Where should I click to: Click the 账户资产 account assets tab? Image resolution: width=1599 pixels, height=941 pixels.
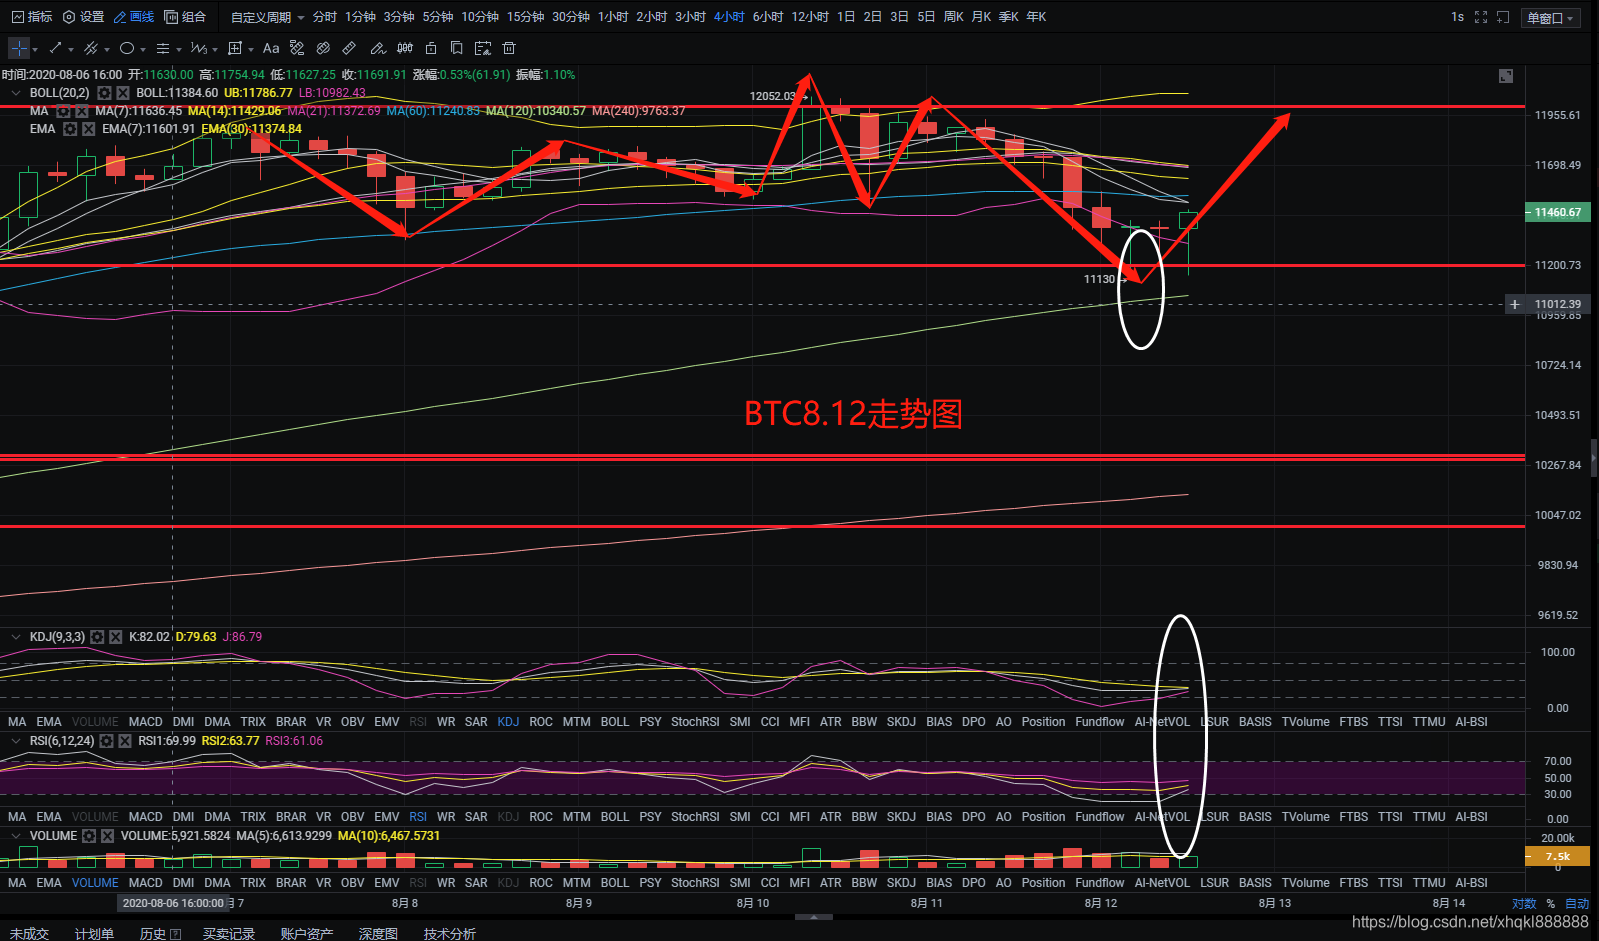click(x=306, y=933)
